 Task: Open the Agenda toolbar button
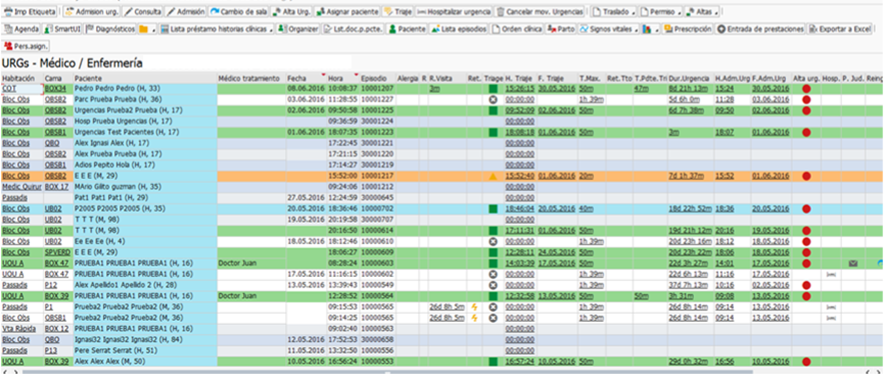21,29
